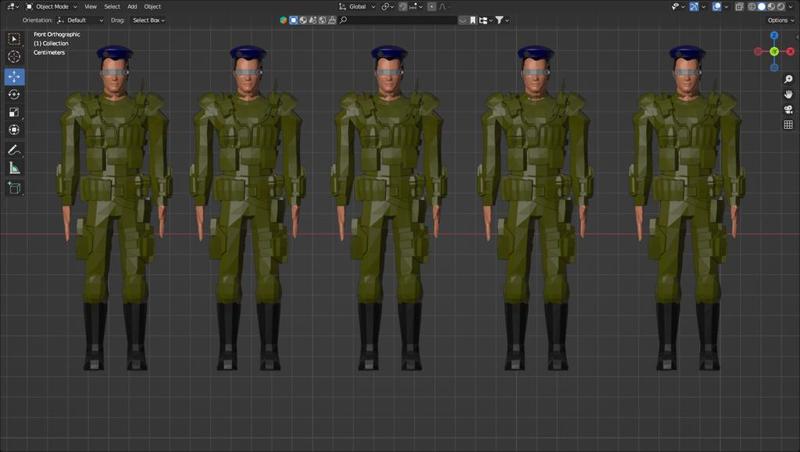
Task: Switch perspective/orthographic with grid icon
Action: coord(788,124)
